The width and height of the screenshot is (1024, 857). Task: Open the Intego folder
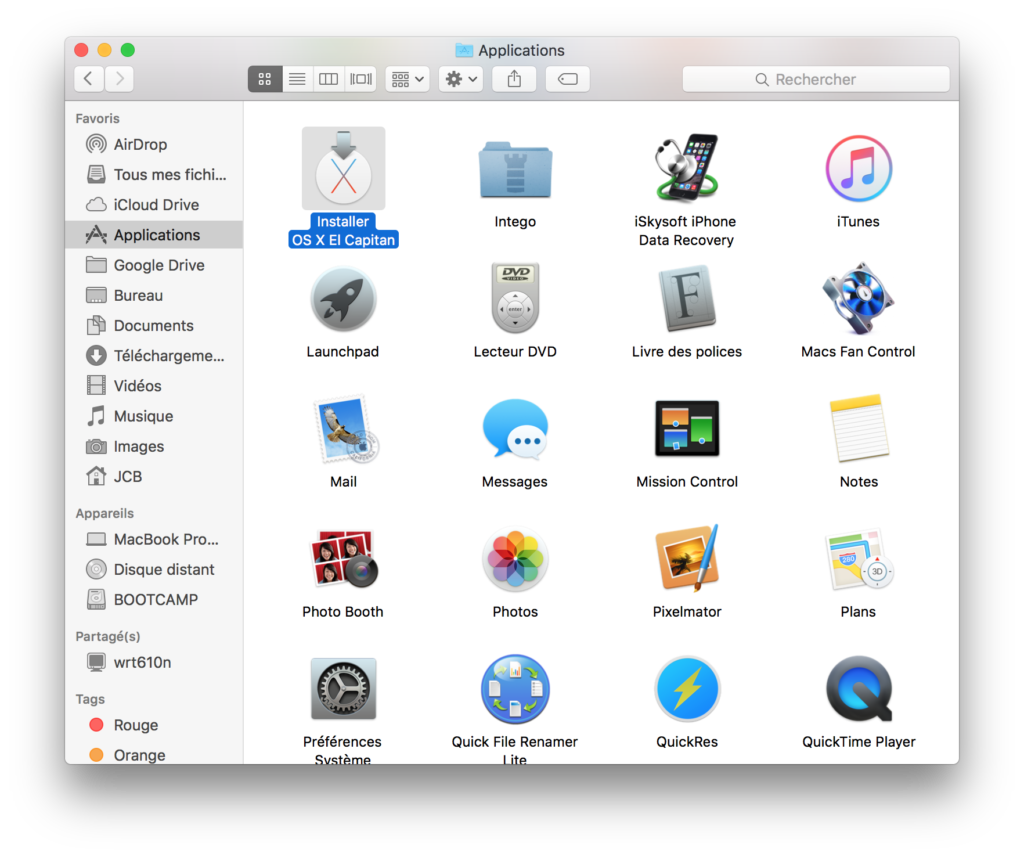(515, 169)
